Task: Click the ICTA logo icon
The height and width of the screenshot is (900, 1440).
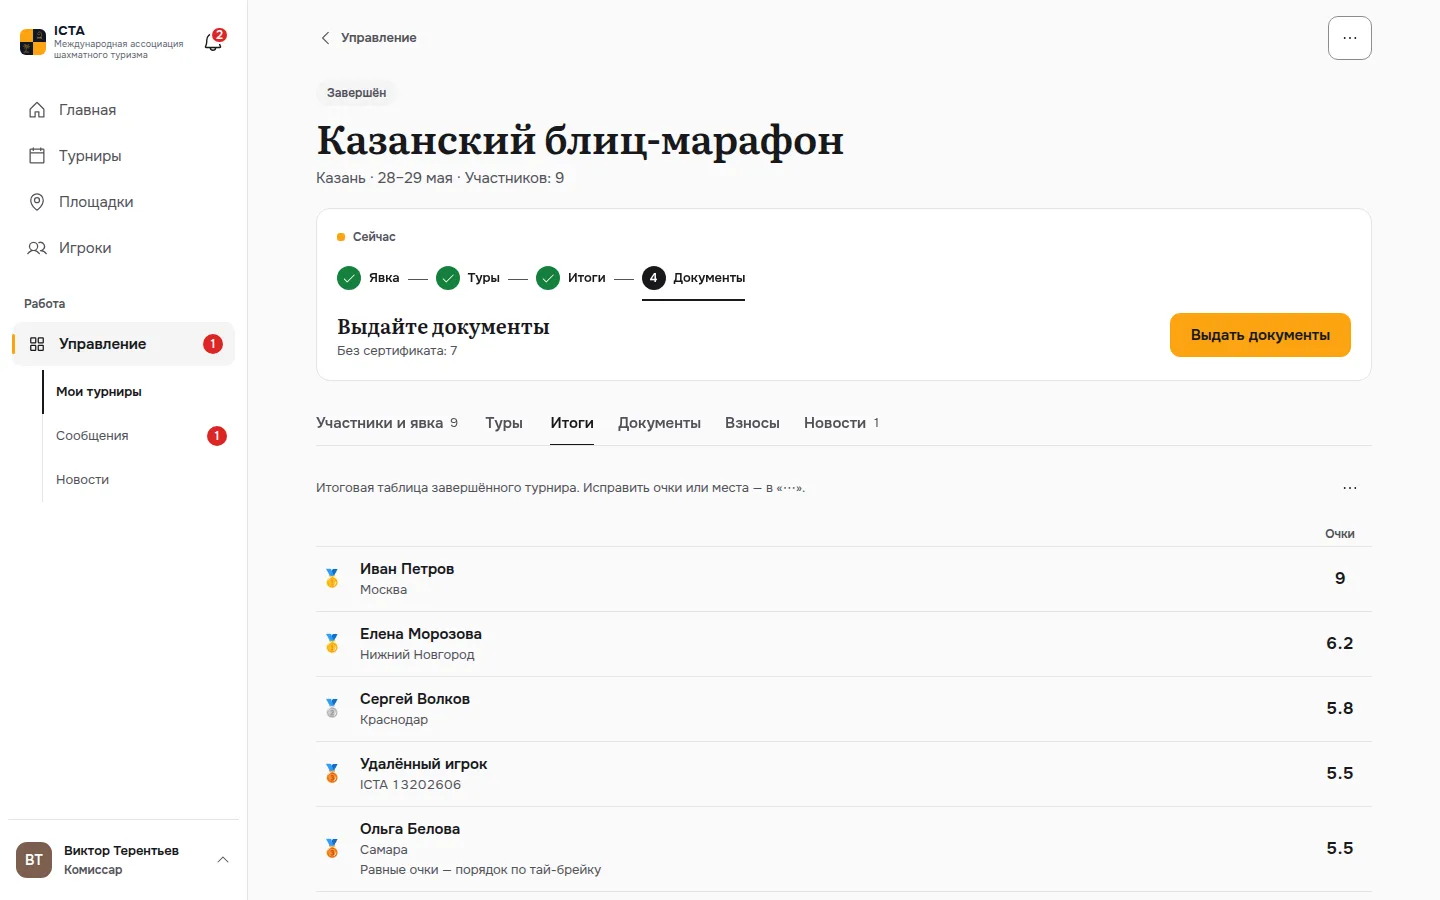Action: [33, 42]
